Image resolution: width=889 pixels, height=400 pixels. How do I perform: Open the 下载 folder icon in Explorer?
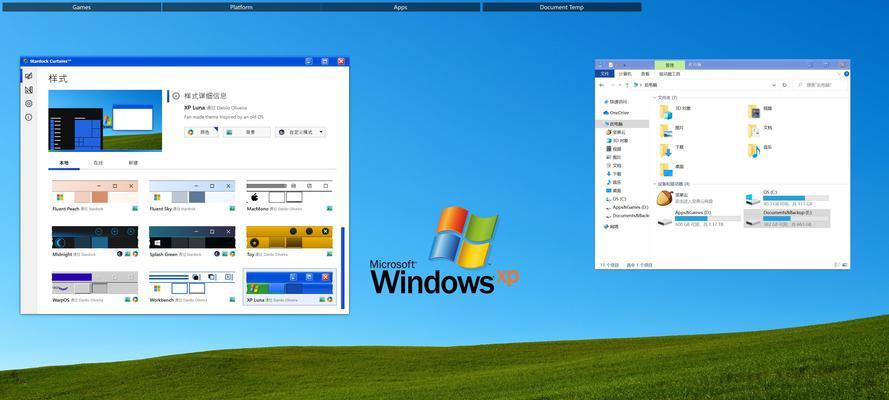tap(665, 150)
